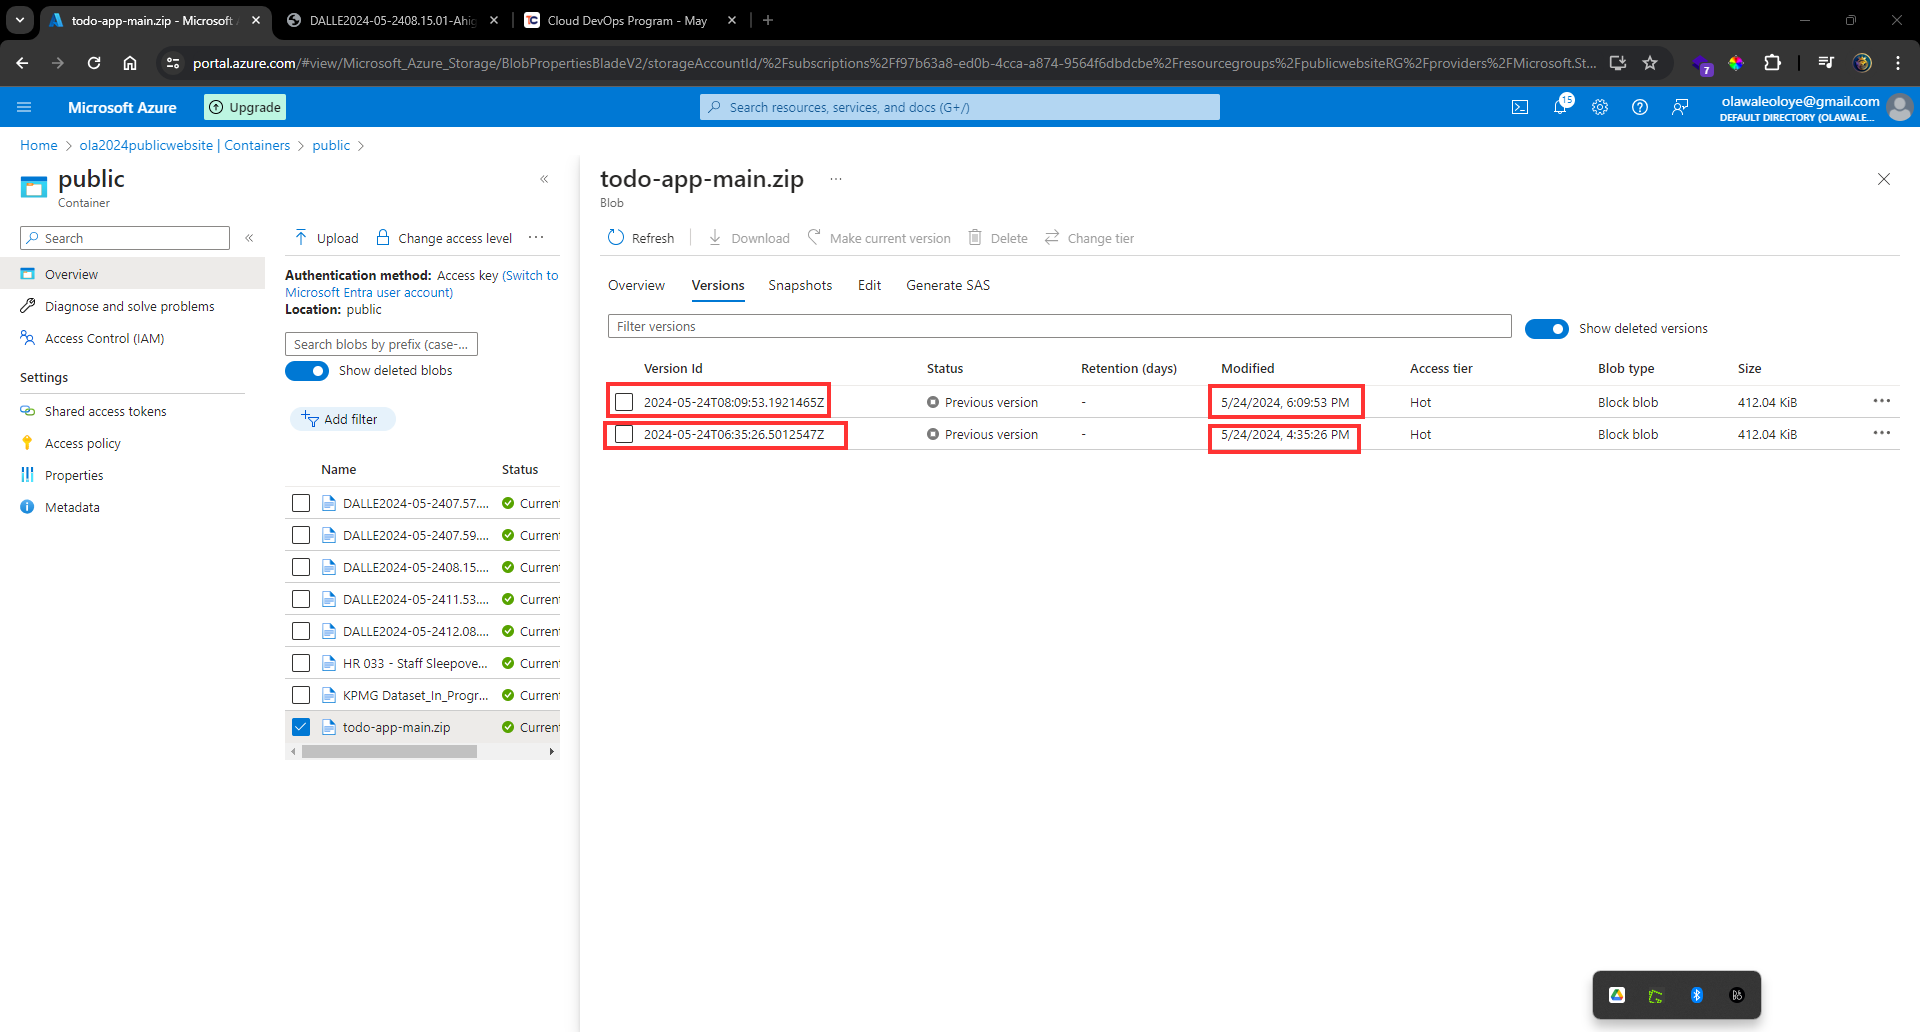Check the version from 6:09:53 PM
The width and height of the screenshot is (1920, 1032).
(x=624, y=401)
